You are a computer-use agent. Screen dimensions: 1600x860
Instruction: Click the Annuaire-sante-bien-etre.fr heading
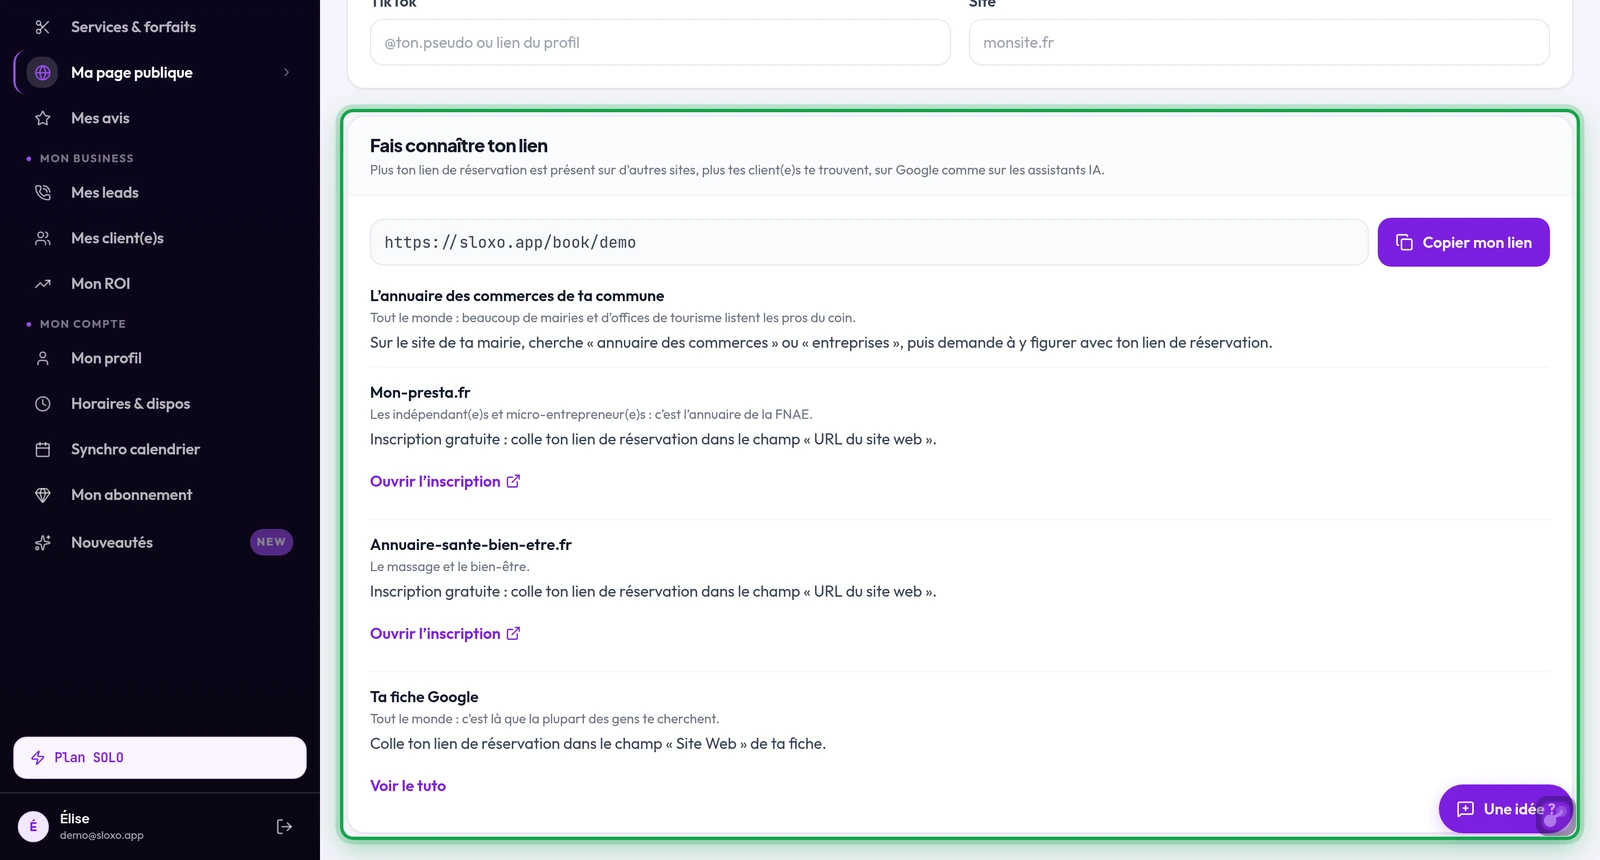(x=471, y=545)
